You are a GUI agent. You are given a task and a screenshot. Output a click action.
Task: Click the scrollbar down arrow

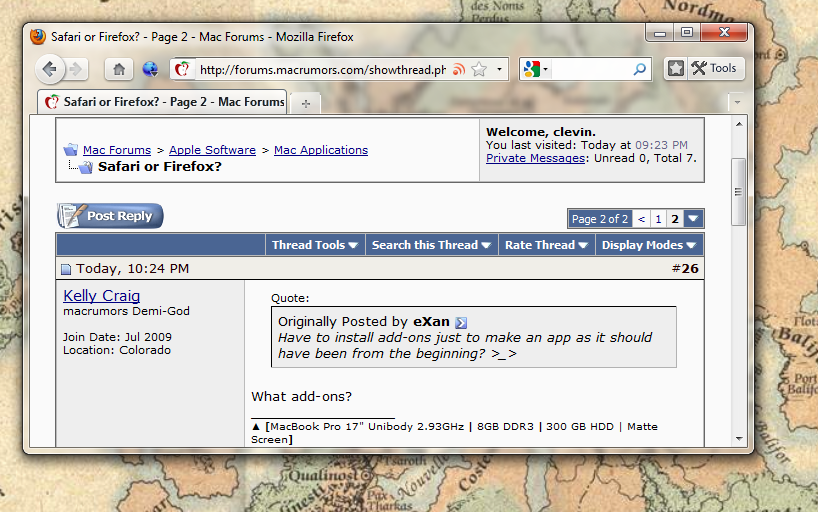point(739,438)
